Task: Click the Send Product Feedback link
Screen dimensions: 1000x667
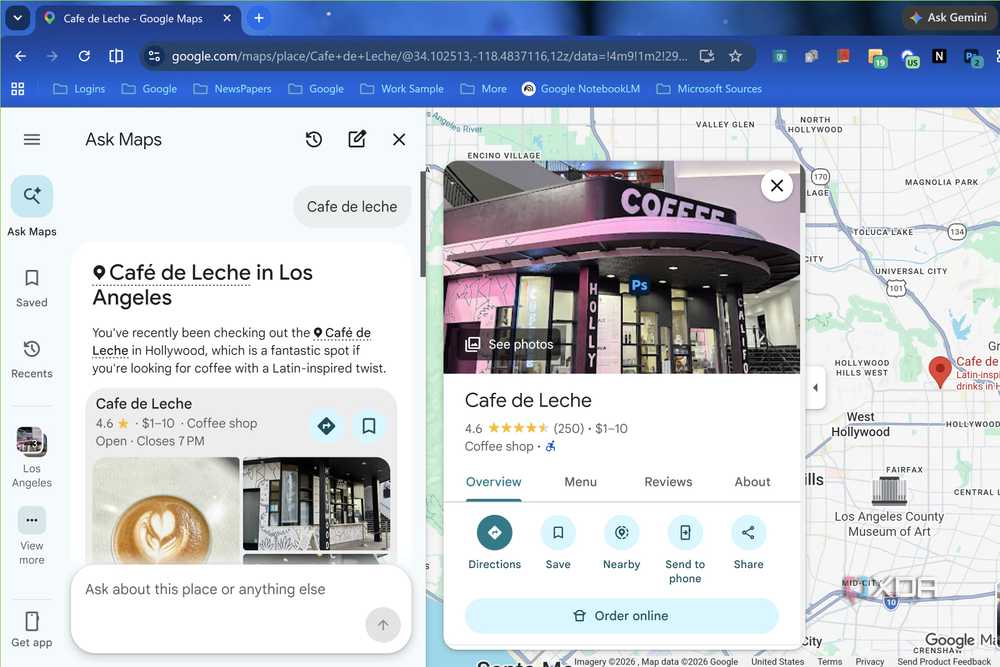Action: click(944, 662)
